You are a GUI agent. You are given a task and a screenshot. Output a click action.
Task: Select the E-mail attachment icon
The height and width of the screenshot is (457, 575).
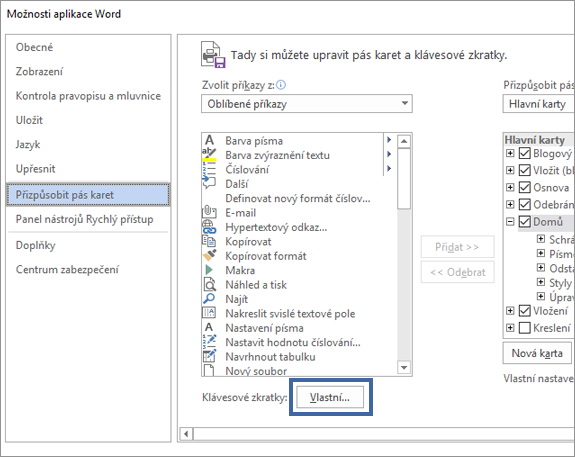pyautogui.click(x=209, y=212)
